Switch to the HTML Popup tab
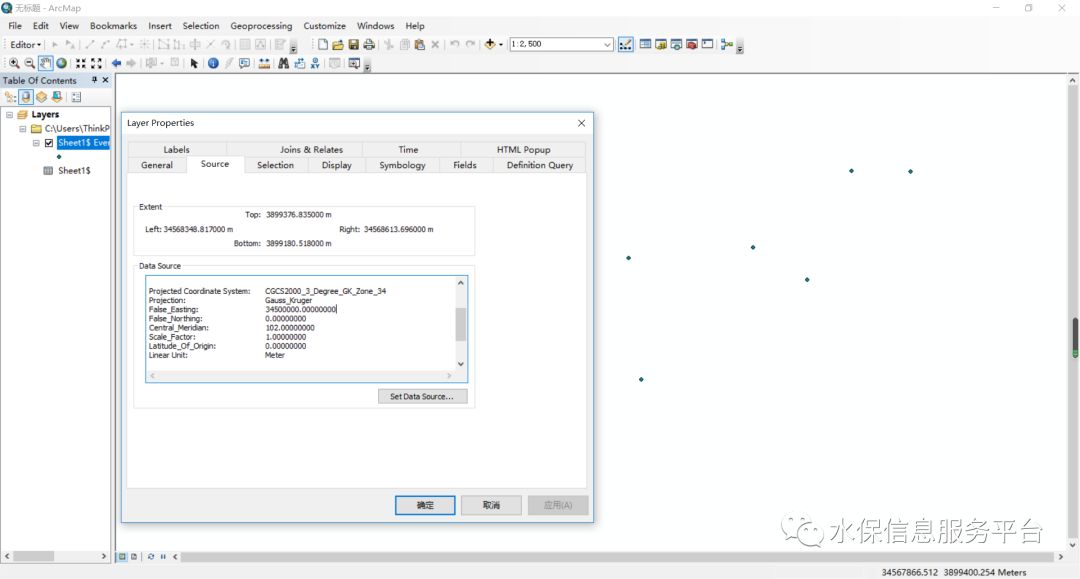This screenshot has width=1080, height=579. click(x=523, y=149)
